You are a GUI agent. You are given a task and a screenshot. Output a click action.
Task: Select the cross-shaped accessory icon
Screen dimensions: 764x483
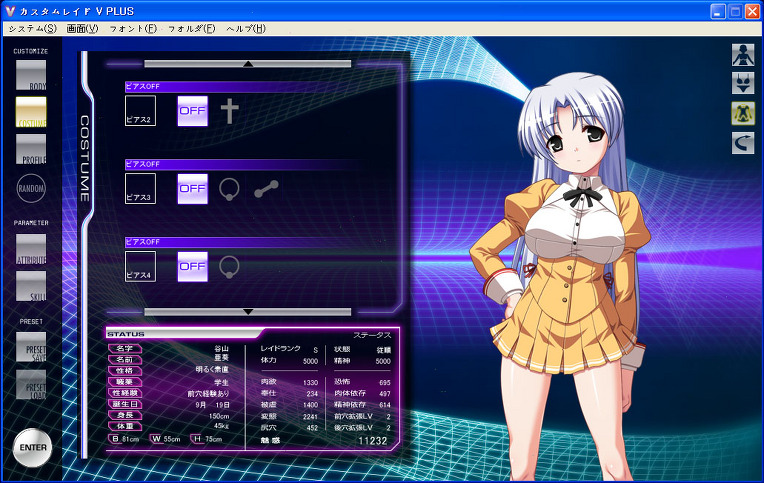[x=230, y=110]
